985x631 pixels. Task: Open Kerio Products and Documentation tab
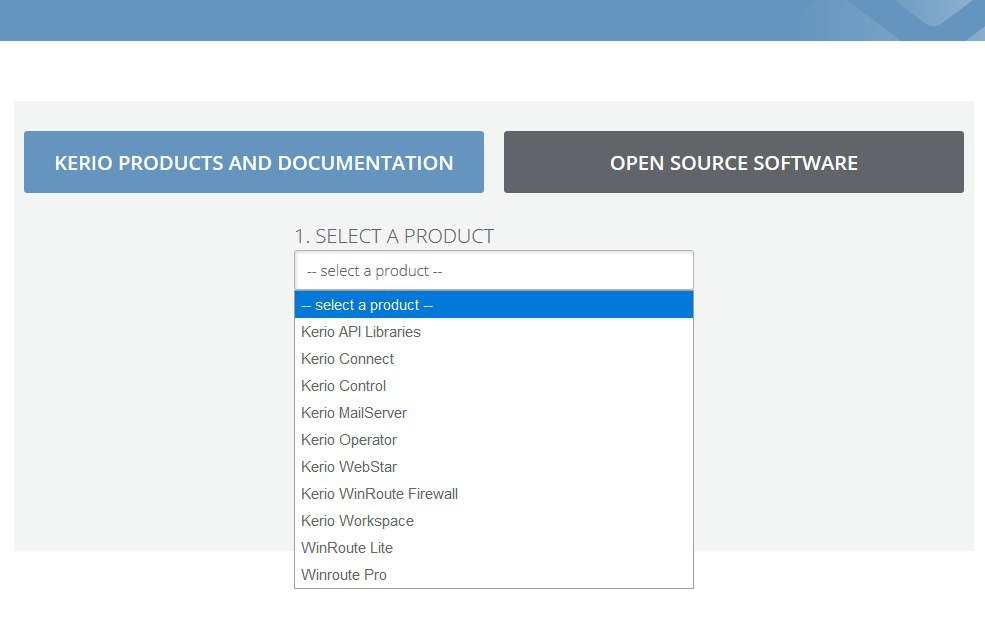click(x=254, y=162)
